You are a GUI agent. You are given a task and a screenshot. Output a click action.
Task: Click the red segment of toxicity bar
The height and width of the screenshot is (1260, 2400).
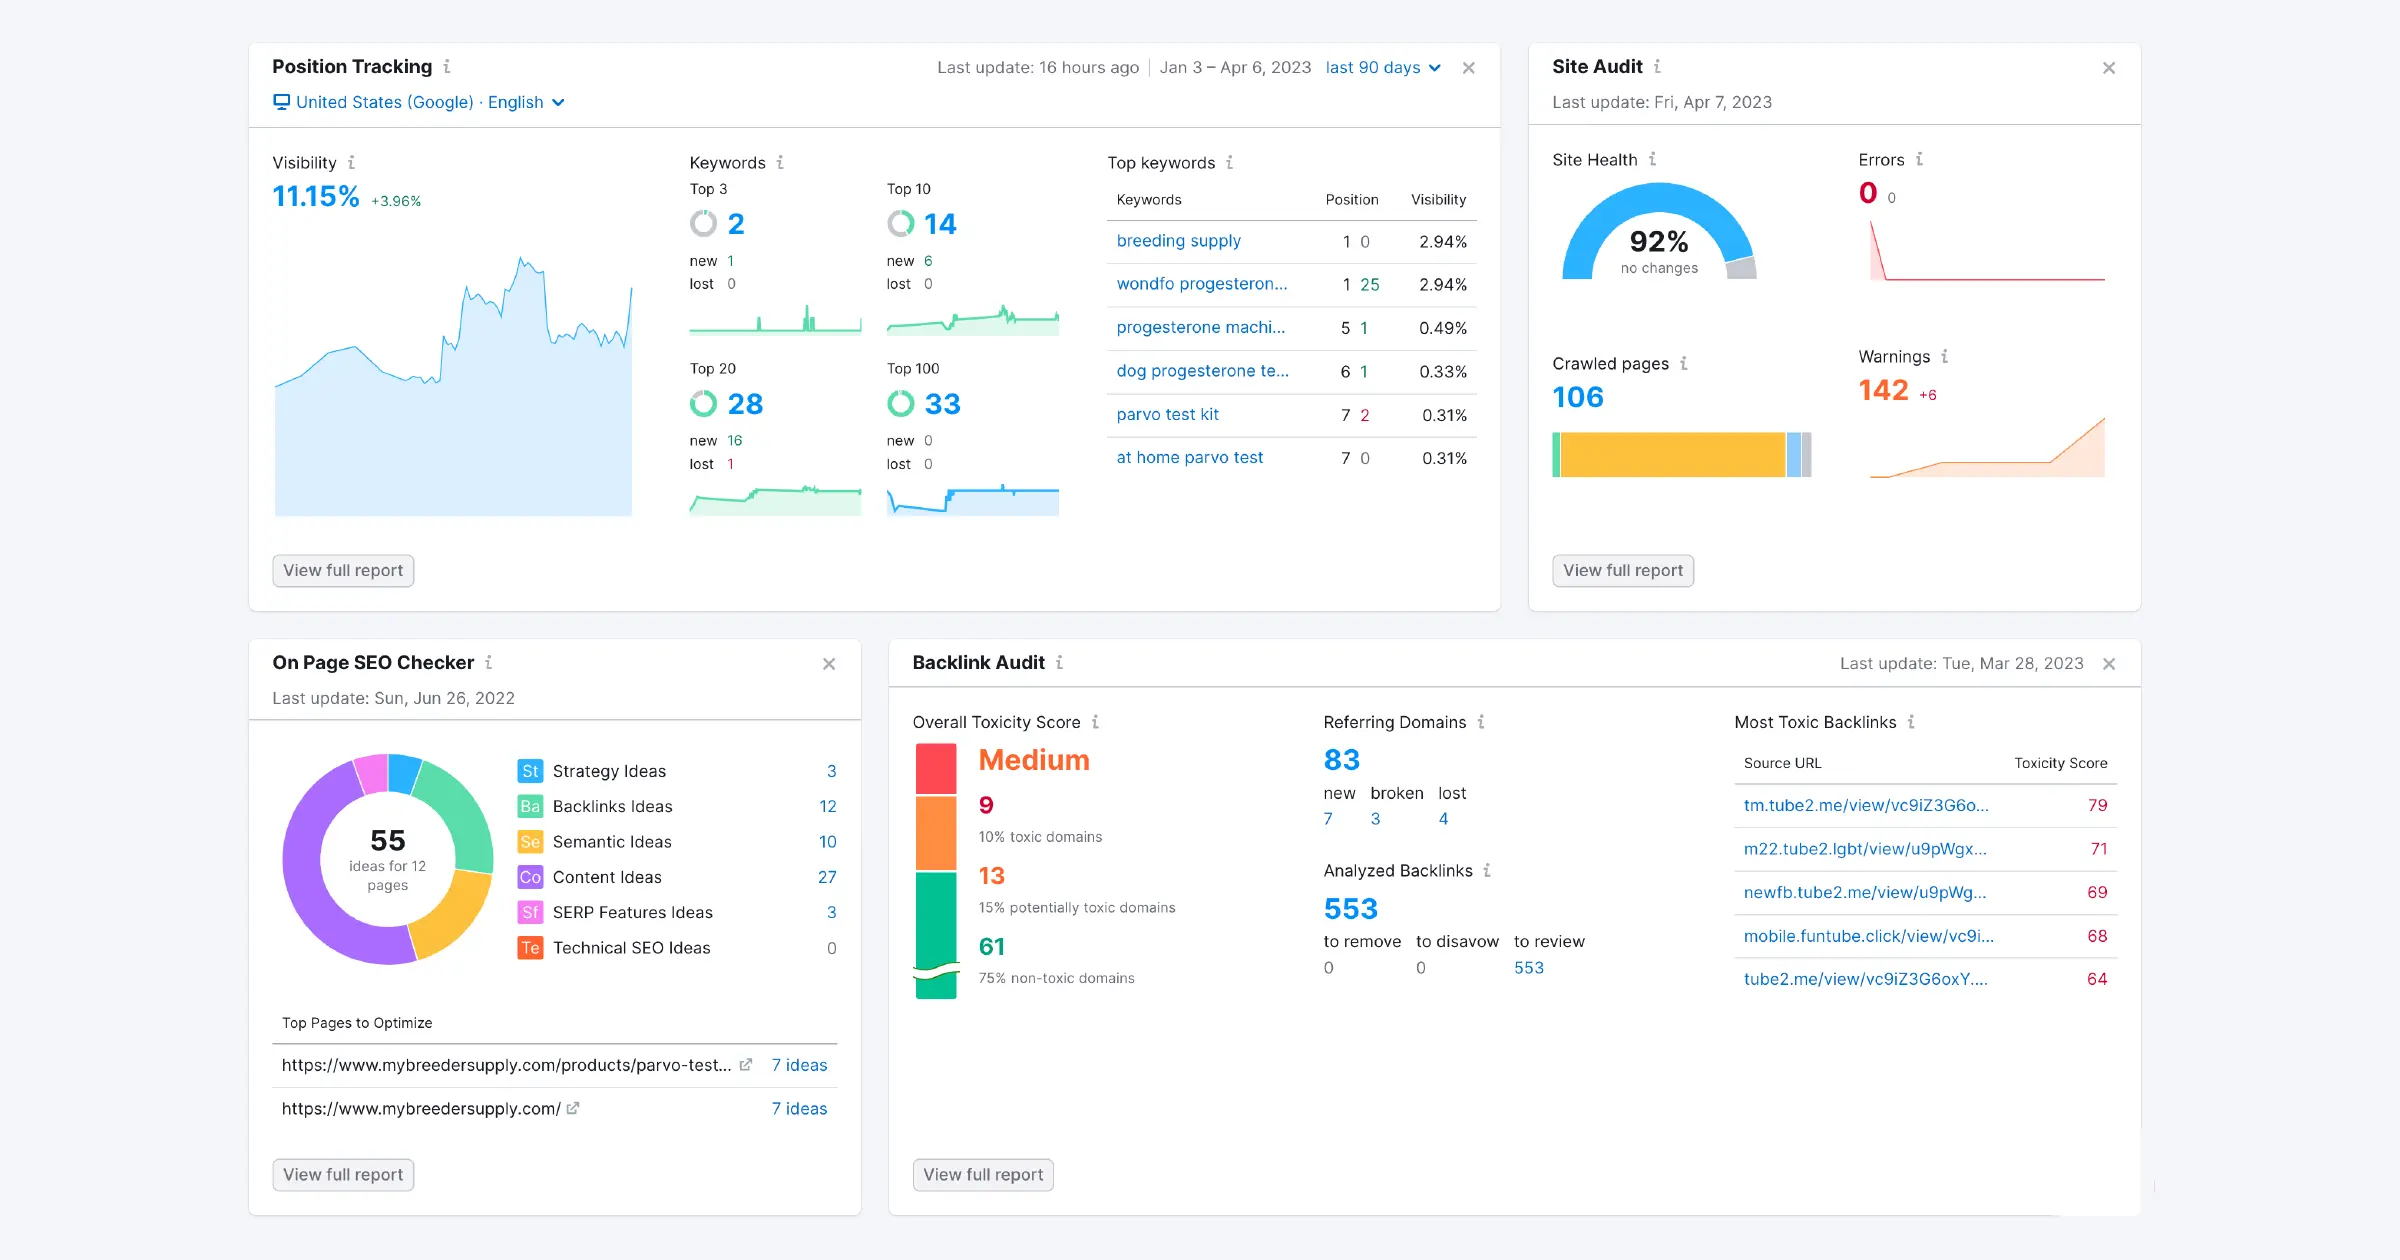tap(936, 769)
